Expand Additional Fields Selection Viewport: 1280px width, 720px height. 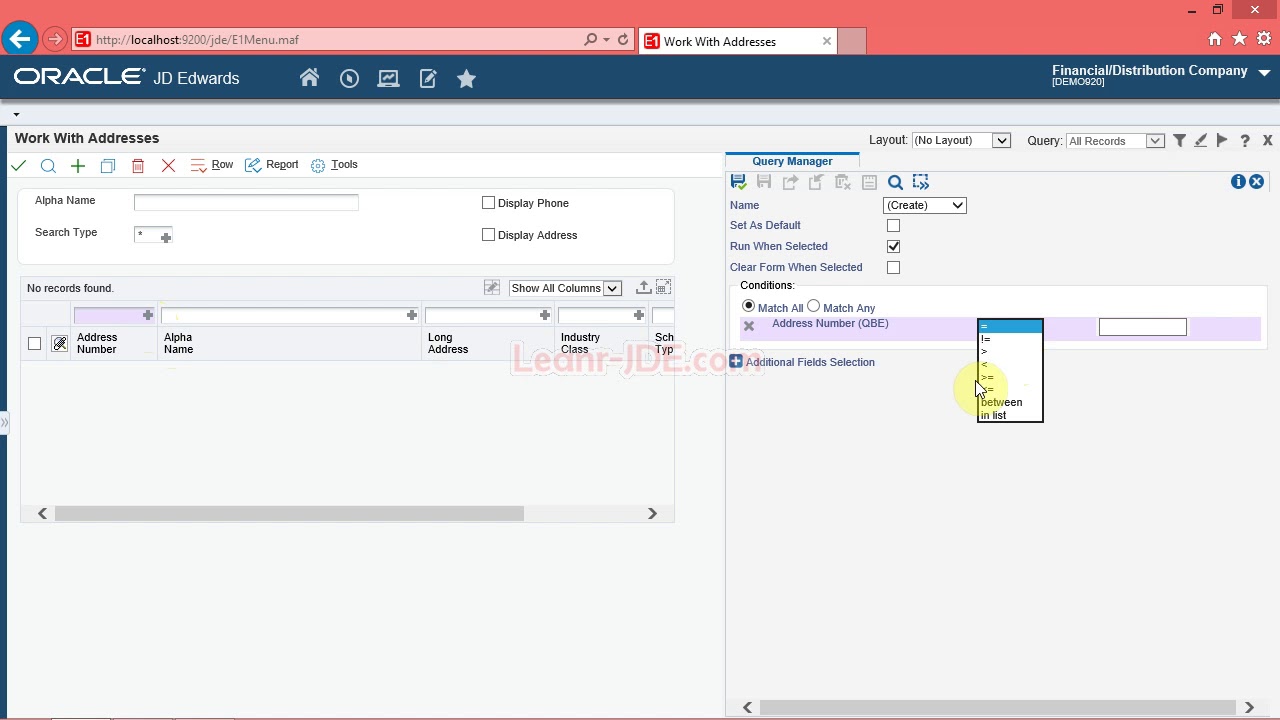click(736, 362)
